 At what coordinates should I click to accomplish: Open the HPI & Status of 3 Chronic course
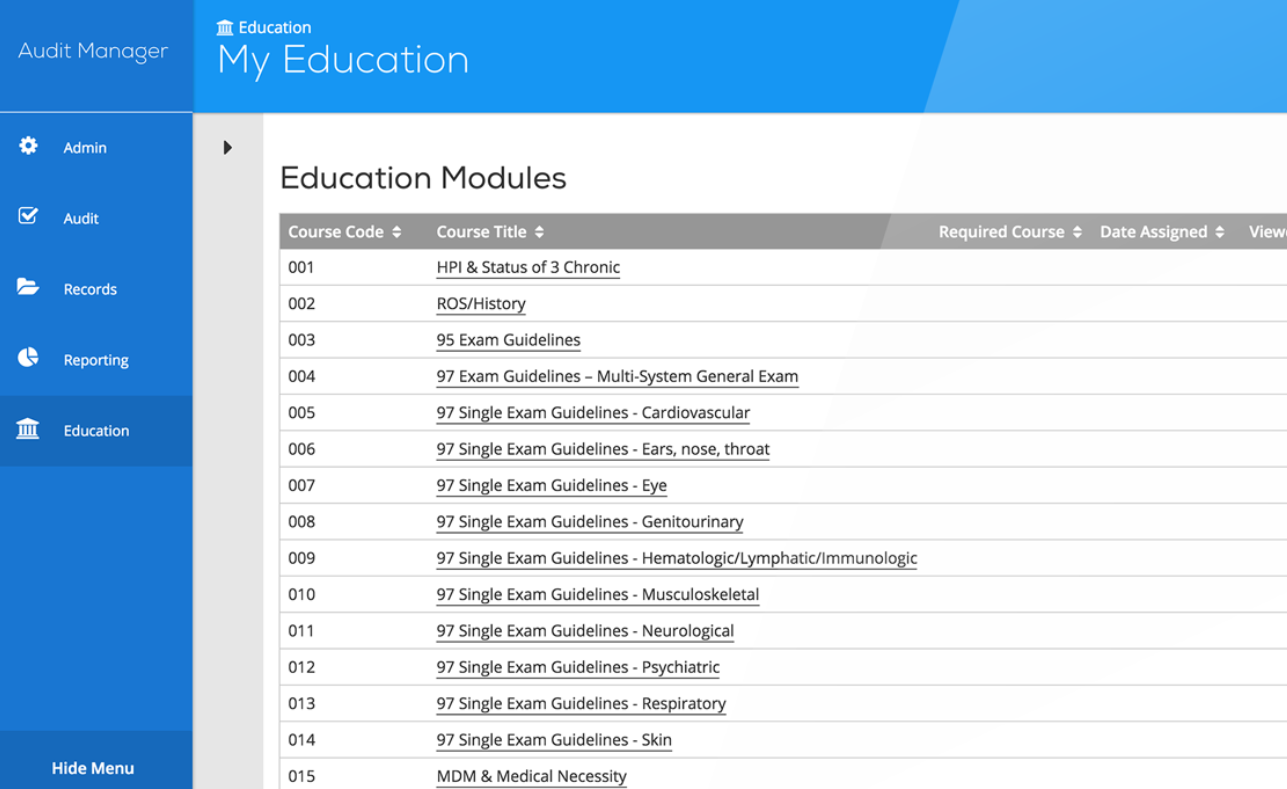[x=528, y=267]
